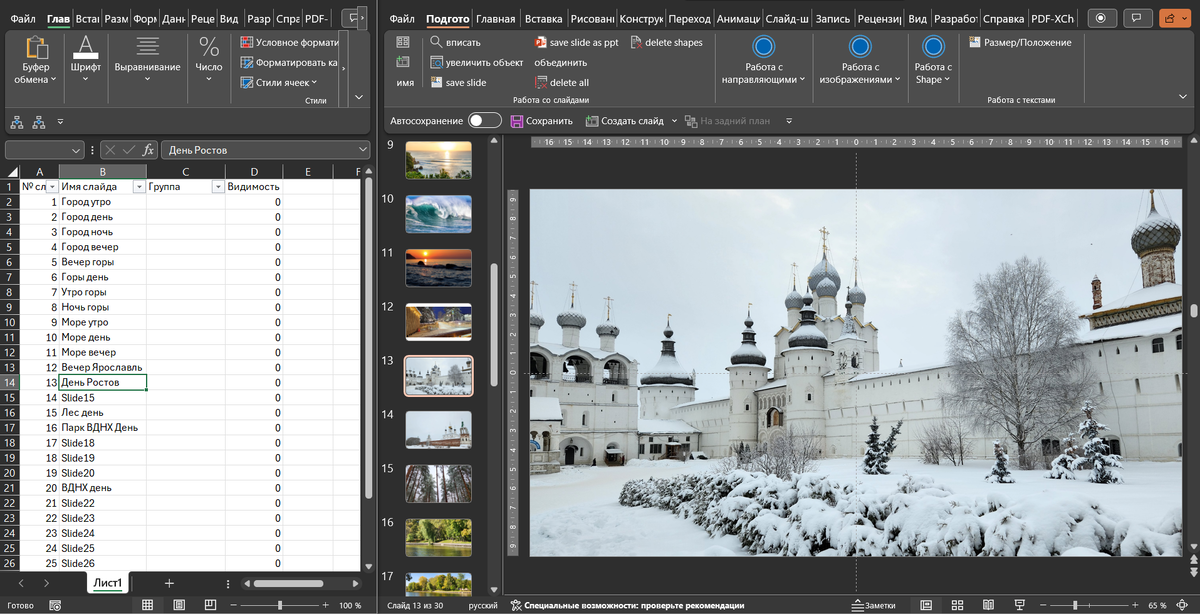Open the 'Имя слайда' column filter

click(x=138, y=187)
